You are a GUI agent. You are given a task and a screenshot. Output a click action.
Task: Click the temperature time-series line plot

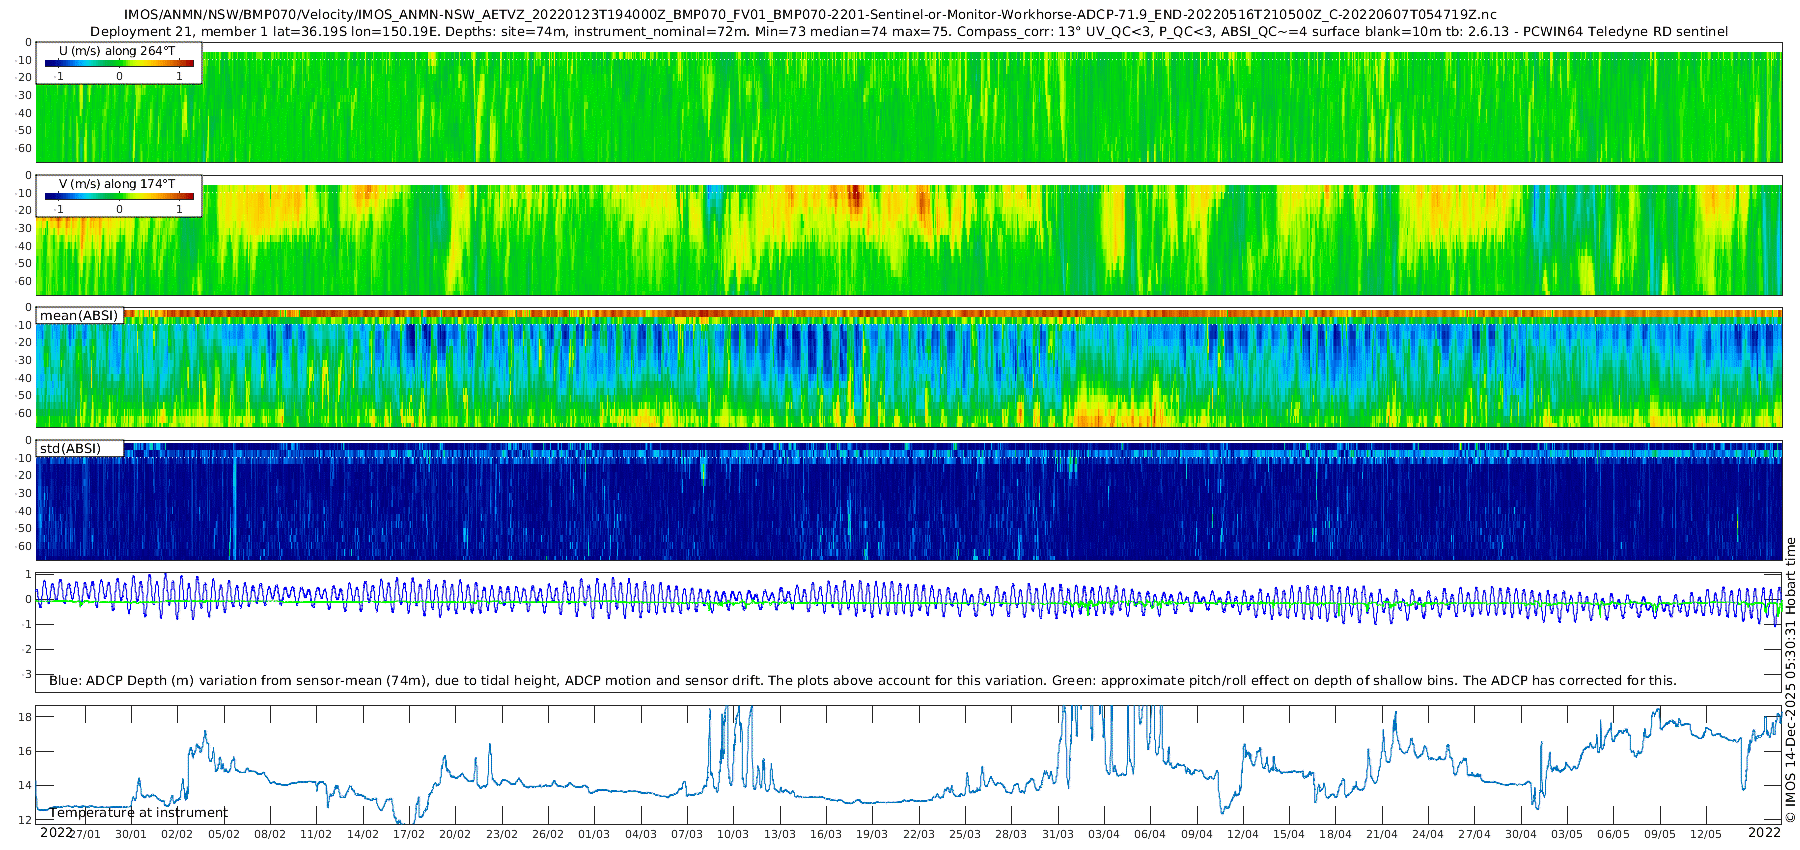click(908, 764)
